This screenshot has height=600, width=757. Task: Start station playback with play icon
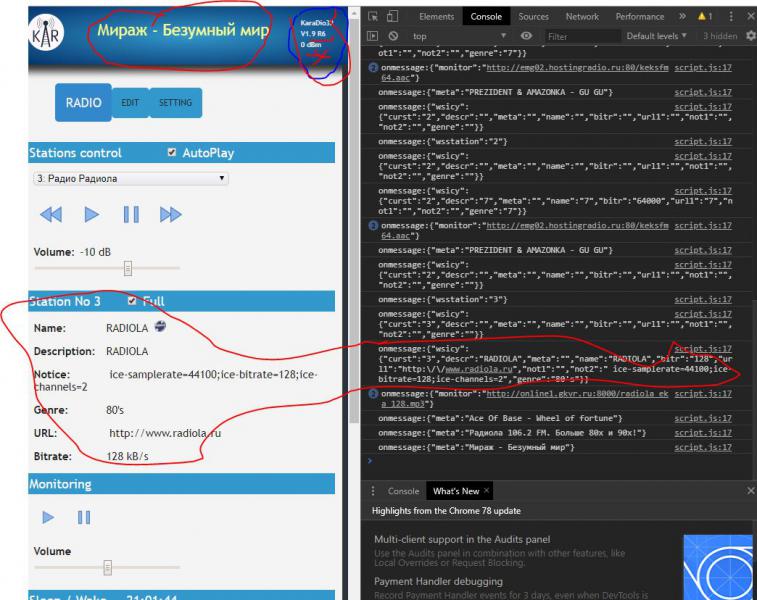pyautogui.click(x=91, y=214)
